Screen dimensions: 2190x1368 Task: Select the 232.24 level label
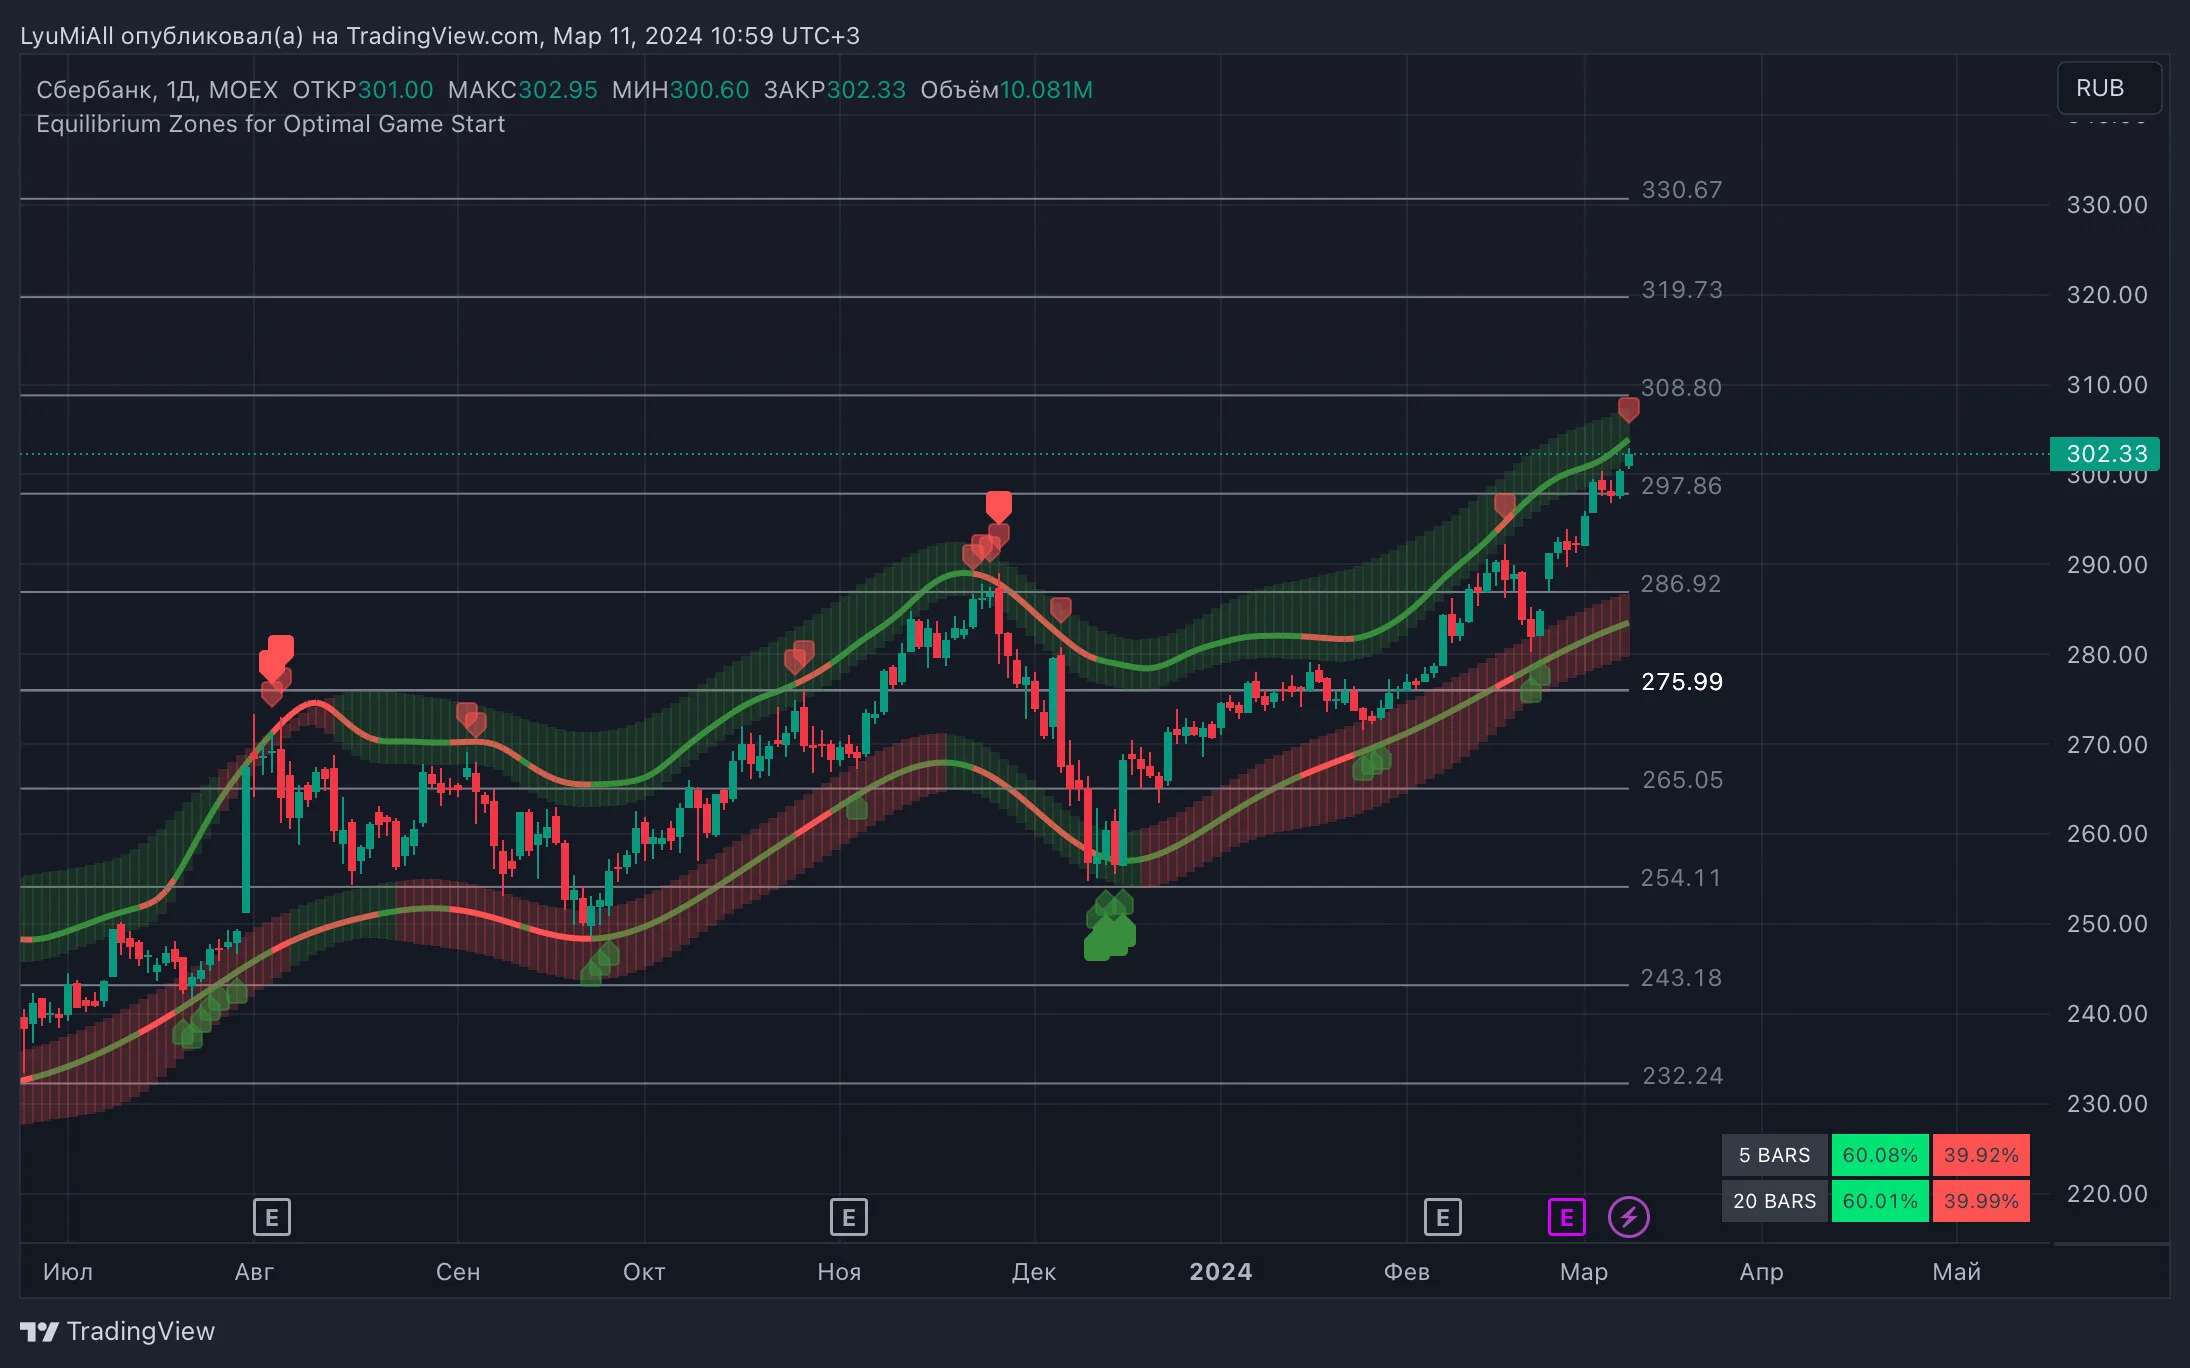coord(1682,1076)
